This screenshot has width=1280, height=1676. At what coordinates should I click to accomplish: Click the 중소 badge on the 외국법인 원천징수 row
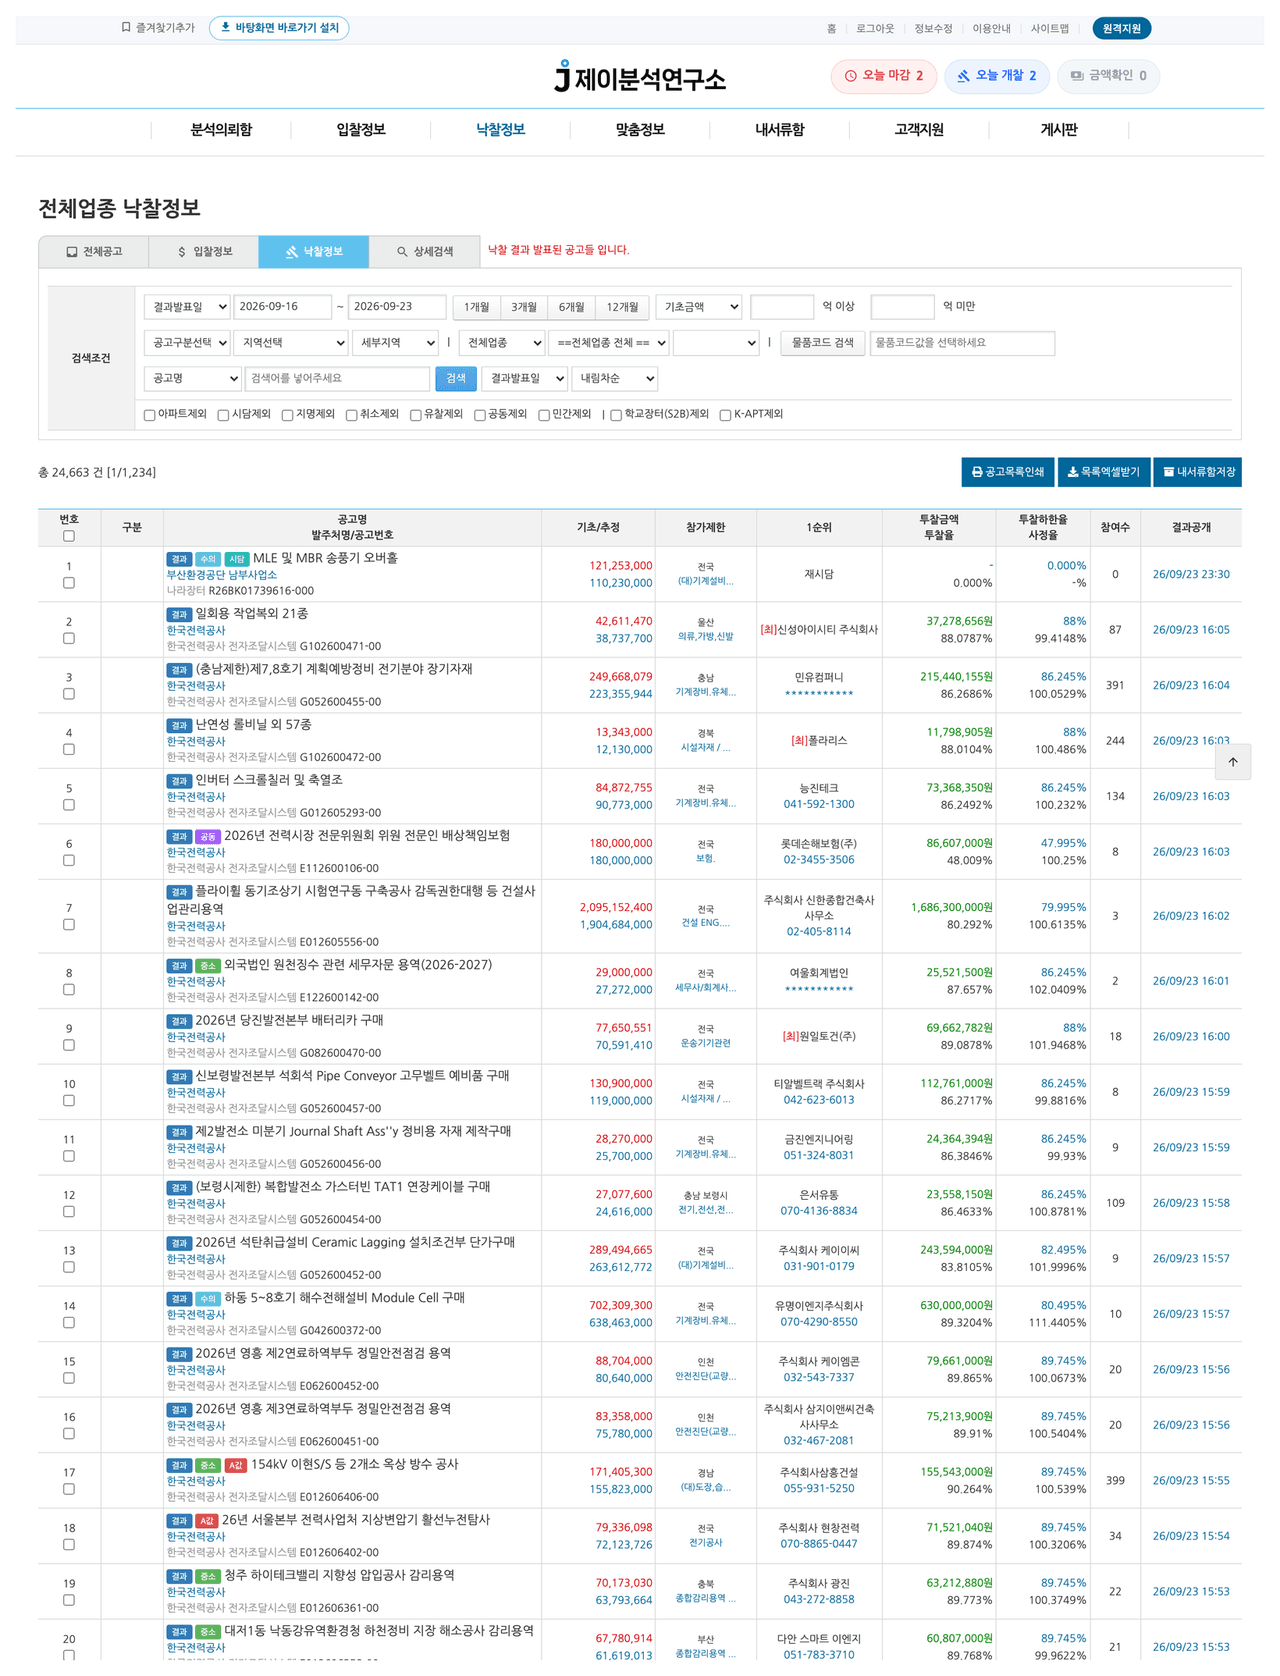coord(208,967)
